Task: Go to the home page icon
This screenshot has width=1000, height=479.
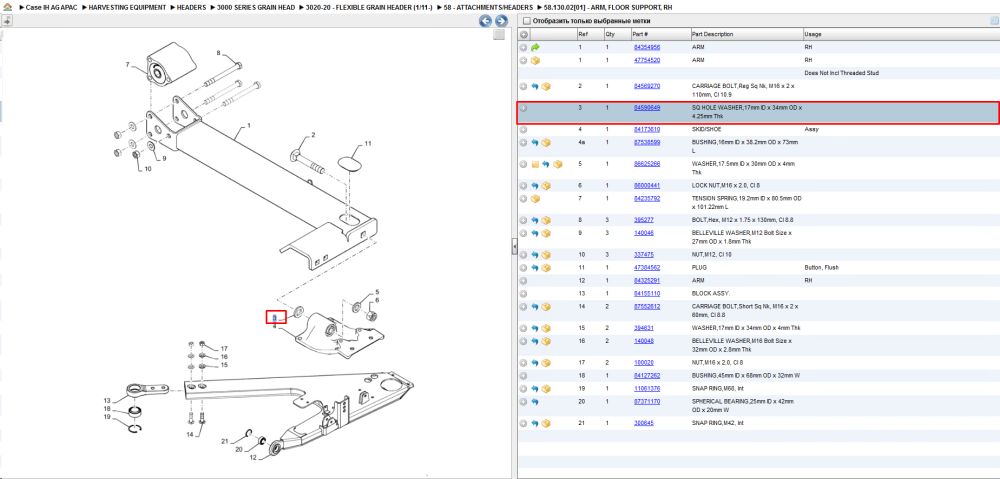Action: click(x=9, y=7)
